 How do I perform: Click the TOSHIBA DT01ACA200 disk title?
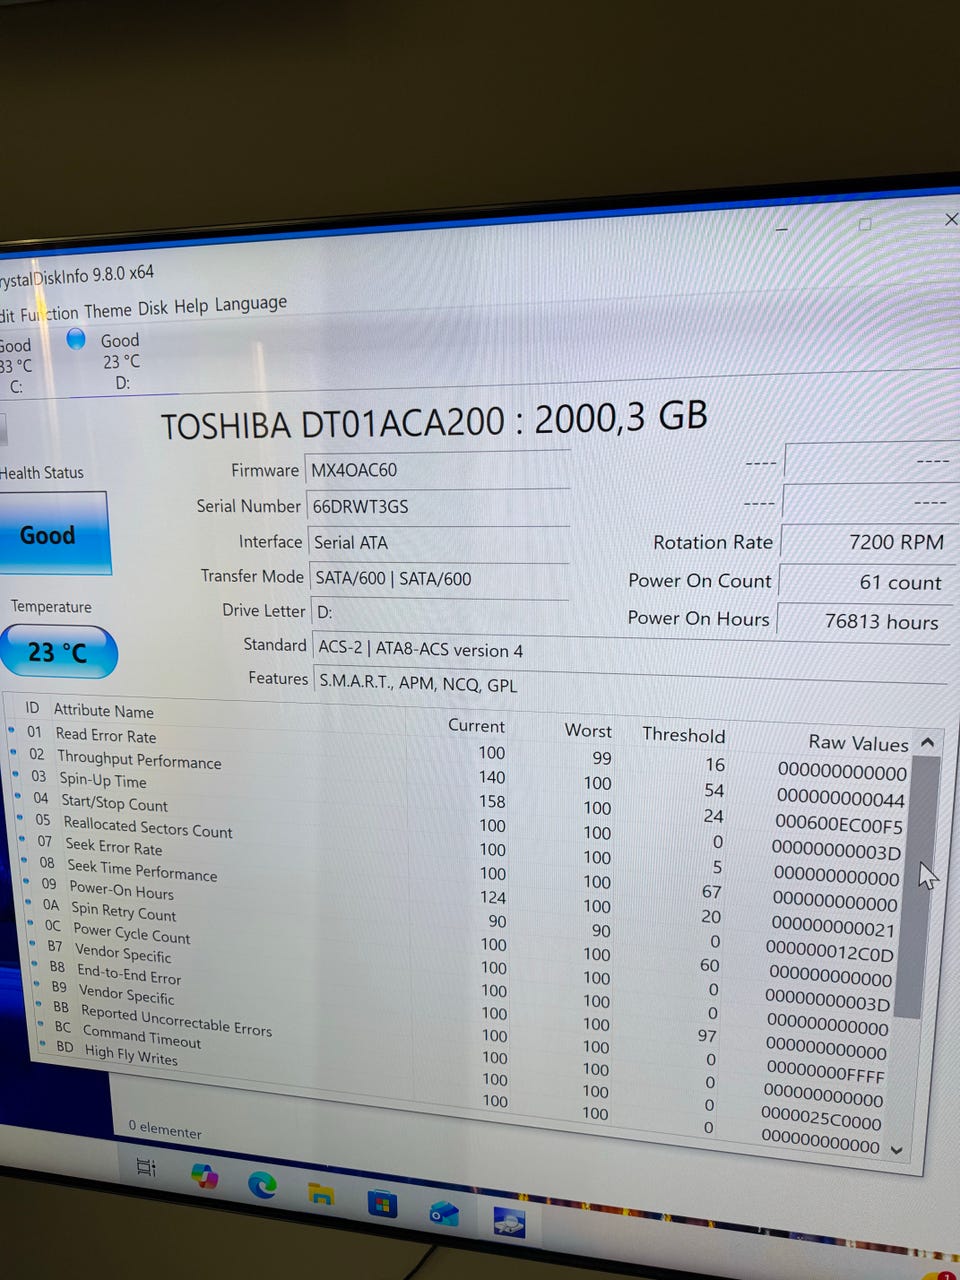[434, 420]
